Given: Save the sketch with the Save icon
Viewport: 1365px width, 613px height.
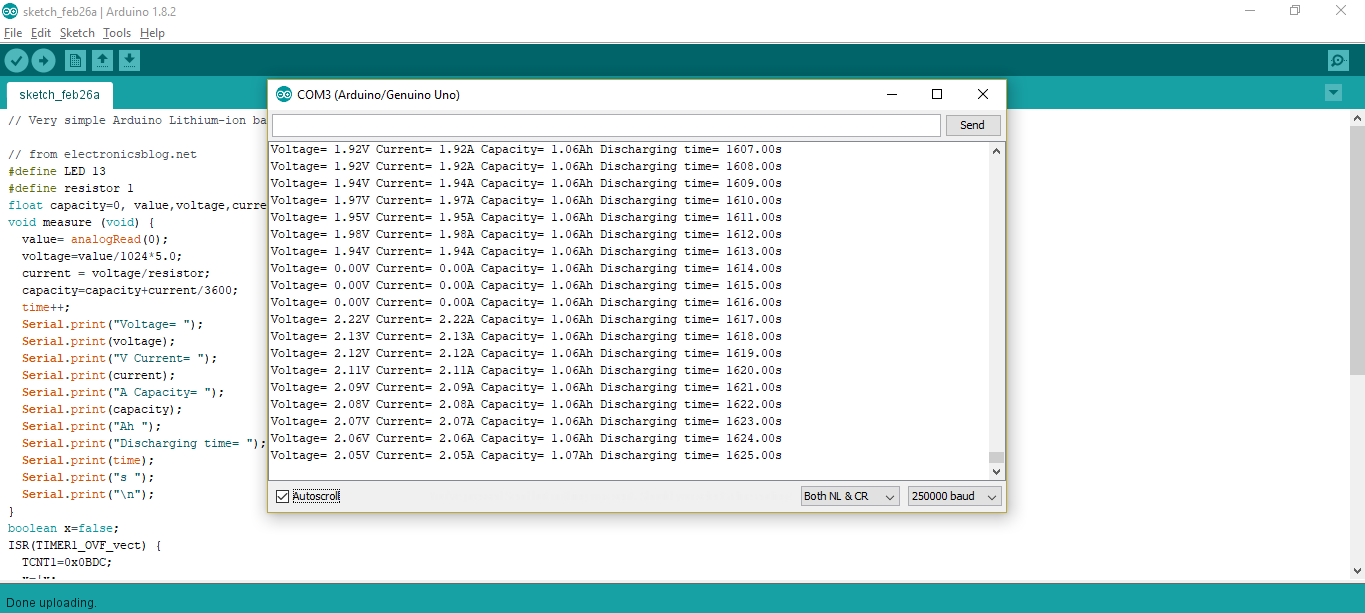Looking at the screenshot, I should (129, 61).
